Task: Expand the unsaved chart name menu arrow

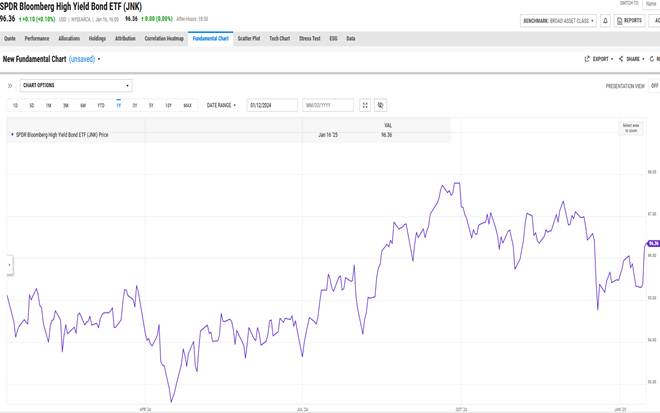Action: click(x=99, y=59)
